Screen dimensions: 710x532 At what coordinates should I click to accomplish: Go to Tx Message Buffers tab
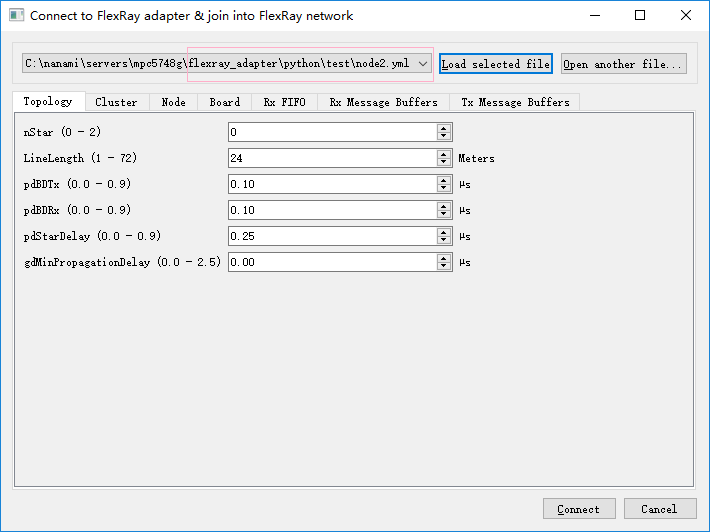click(x=515, y=102)
